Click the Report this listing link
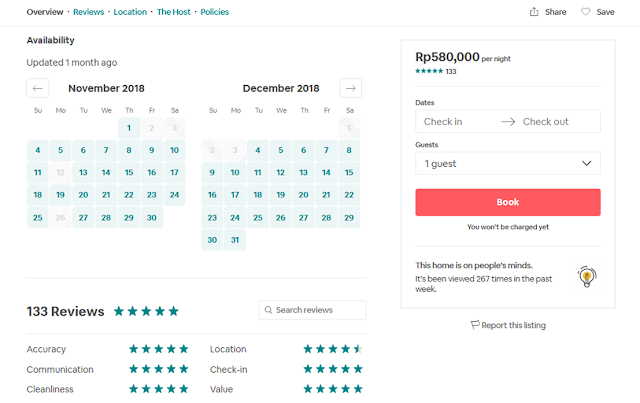The image size is (640, 403). click(513, 325)
